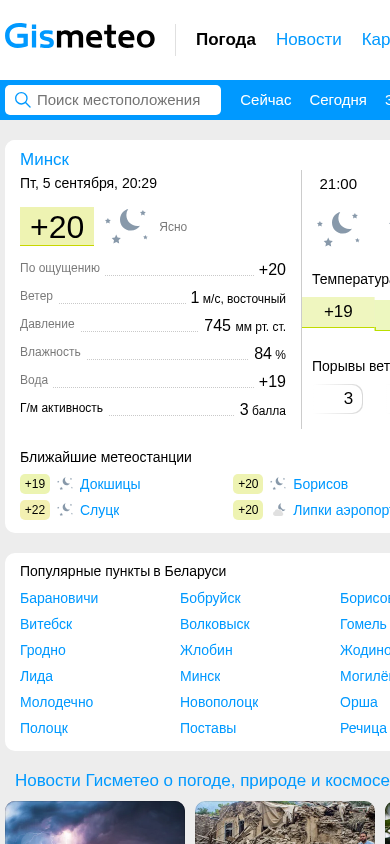Click the +20 current temperature box

pos(57,227)
